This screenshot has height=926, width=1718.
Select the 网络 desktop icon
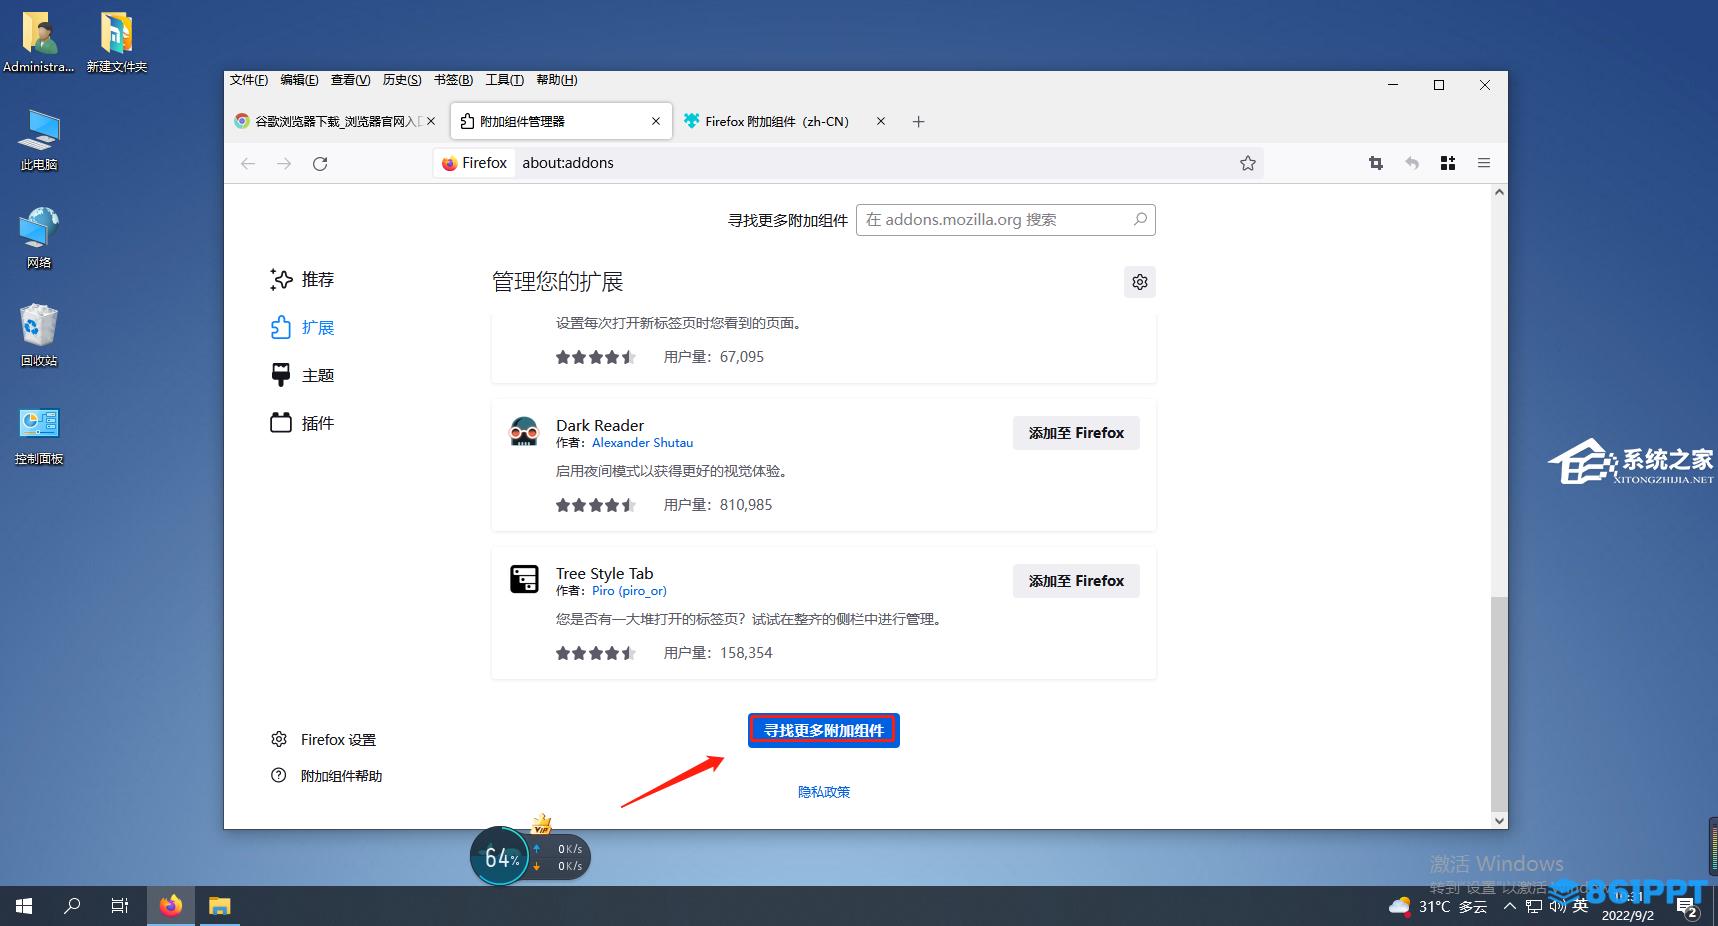click(x=39, y=238)
